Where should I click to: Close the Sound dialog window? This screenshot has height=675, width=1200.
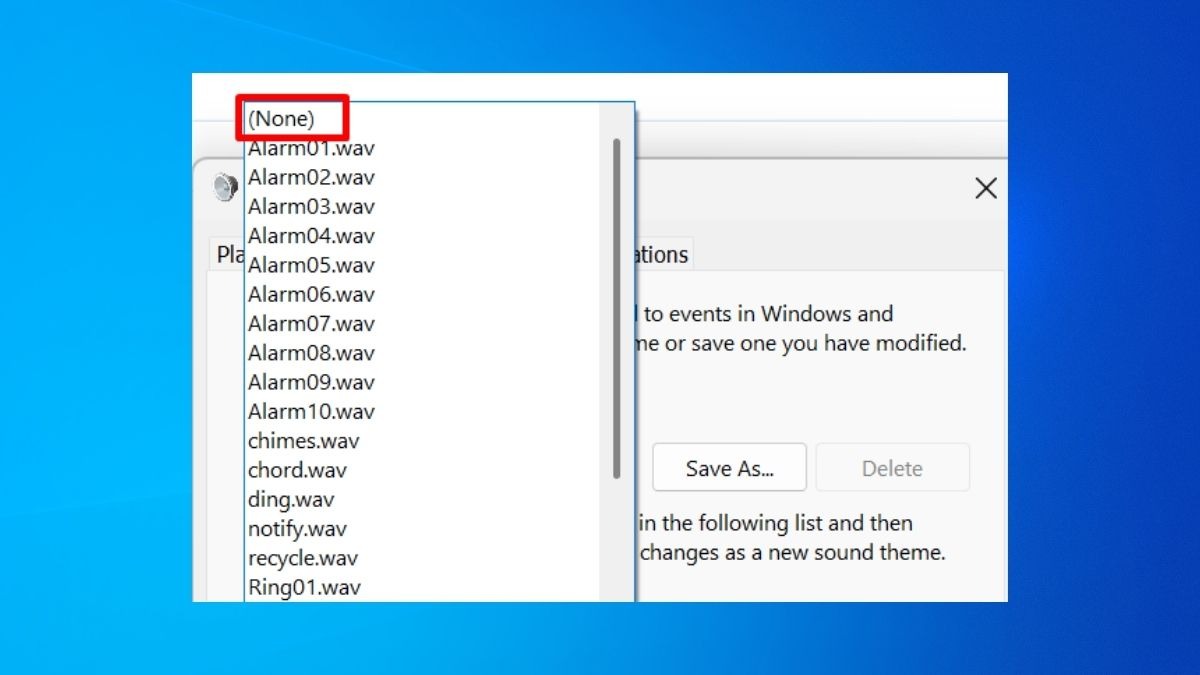click(985, 188)
